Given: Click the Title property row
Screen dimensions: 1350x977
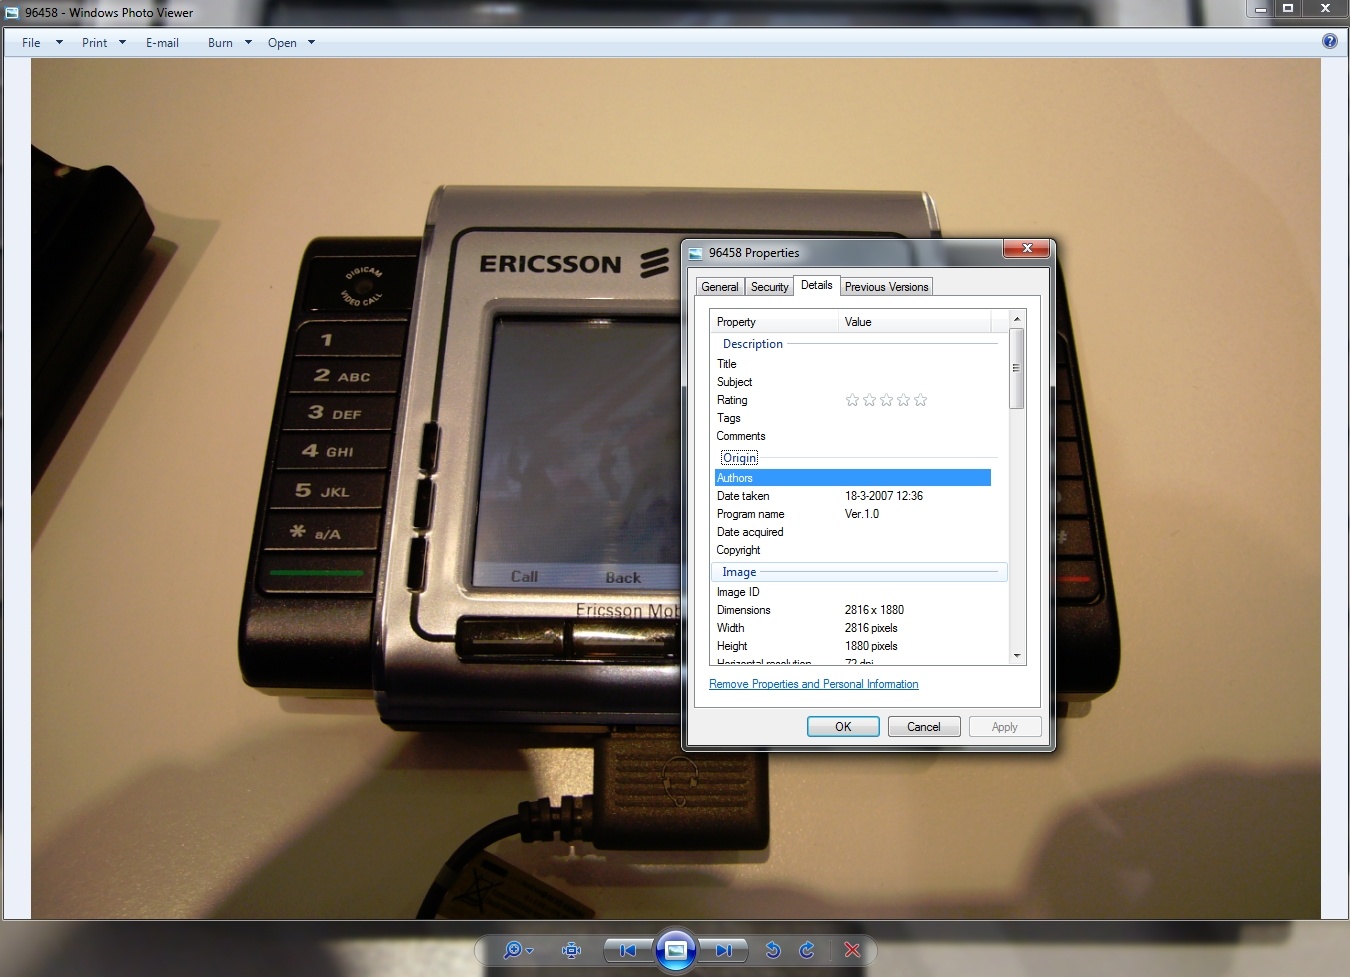Looking at the screenshot, I should click(852, 364).
